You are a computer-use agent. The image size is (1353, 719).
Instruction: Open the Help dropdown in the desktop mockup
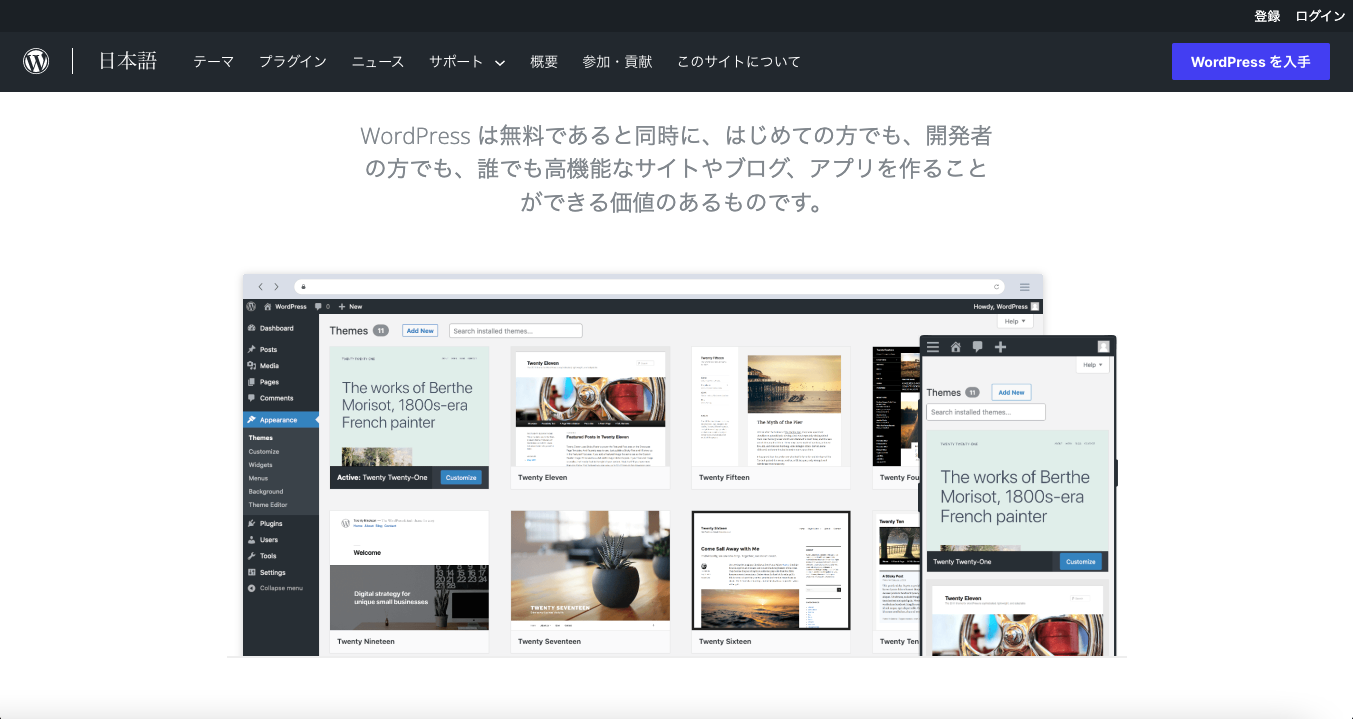click(x=1015, y=321)
